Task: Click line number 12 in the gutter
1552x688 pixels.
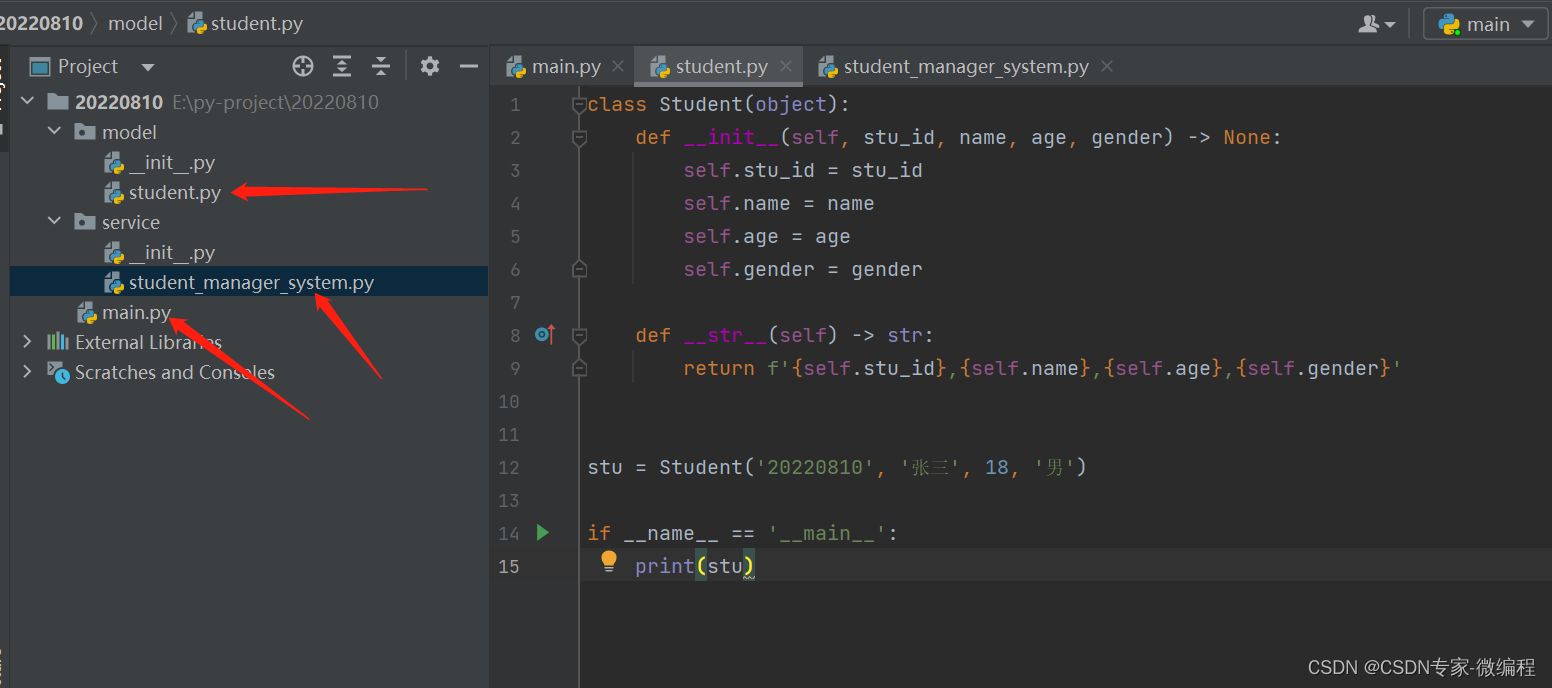Action: (509, 467)
